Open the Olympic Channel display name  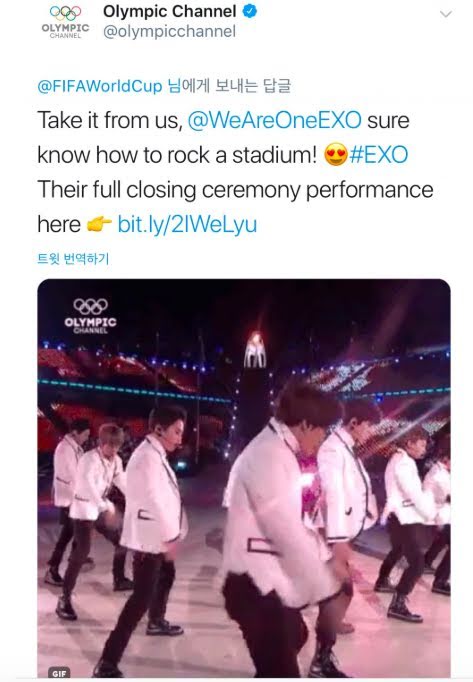170,12
